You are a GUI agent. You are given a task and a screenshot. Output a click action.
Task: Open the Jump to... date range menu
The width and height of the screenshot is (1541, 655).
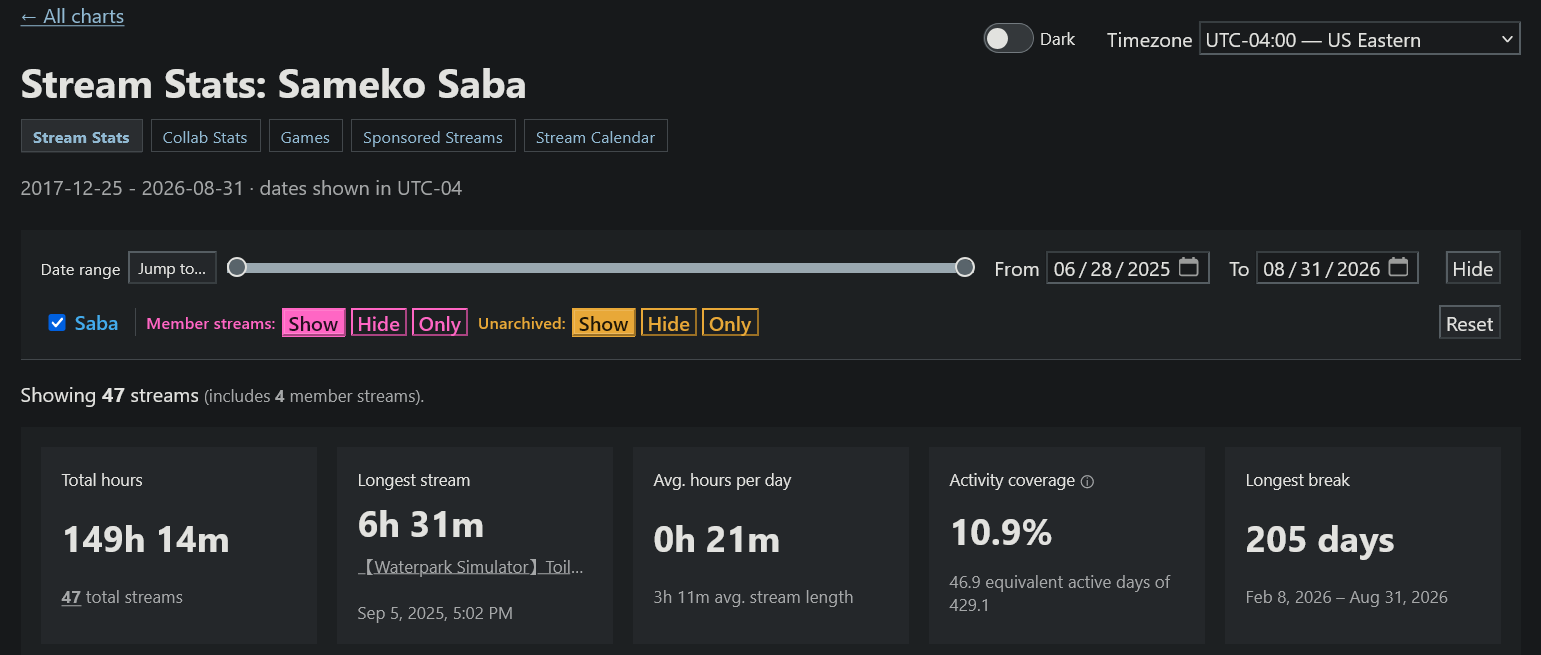pos(172,268)
